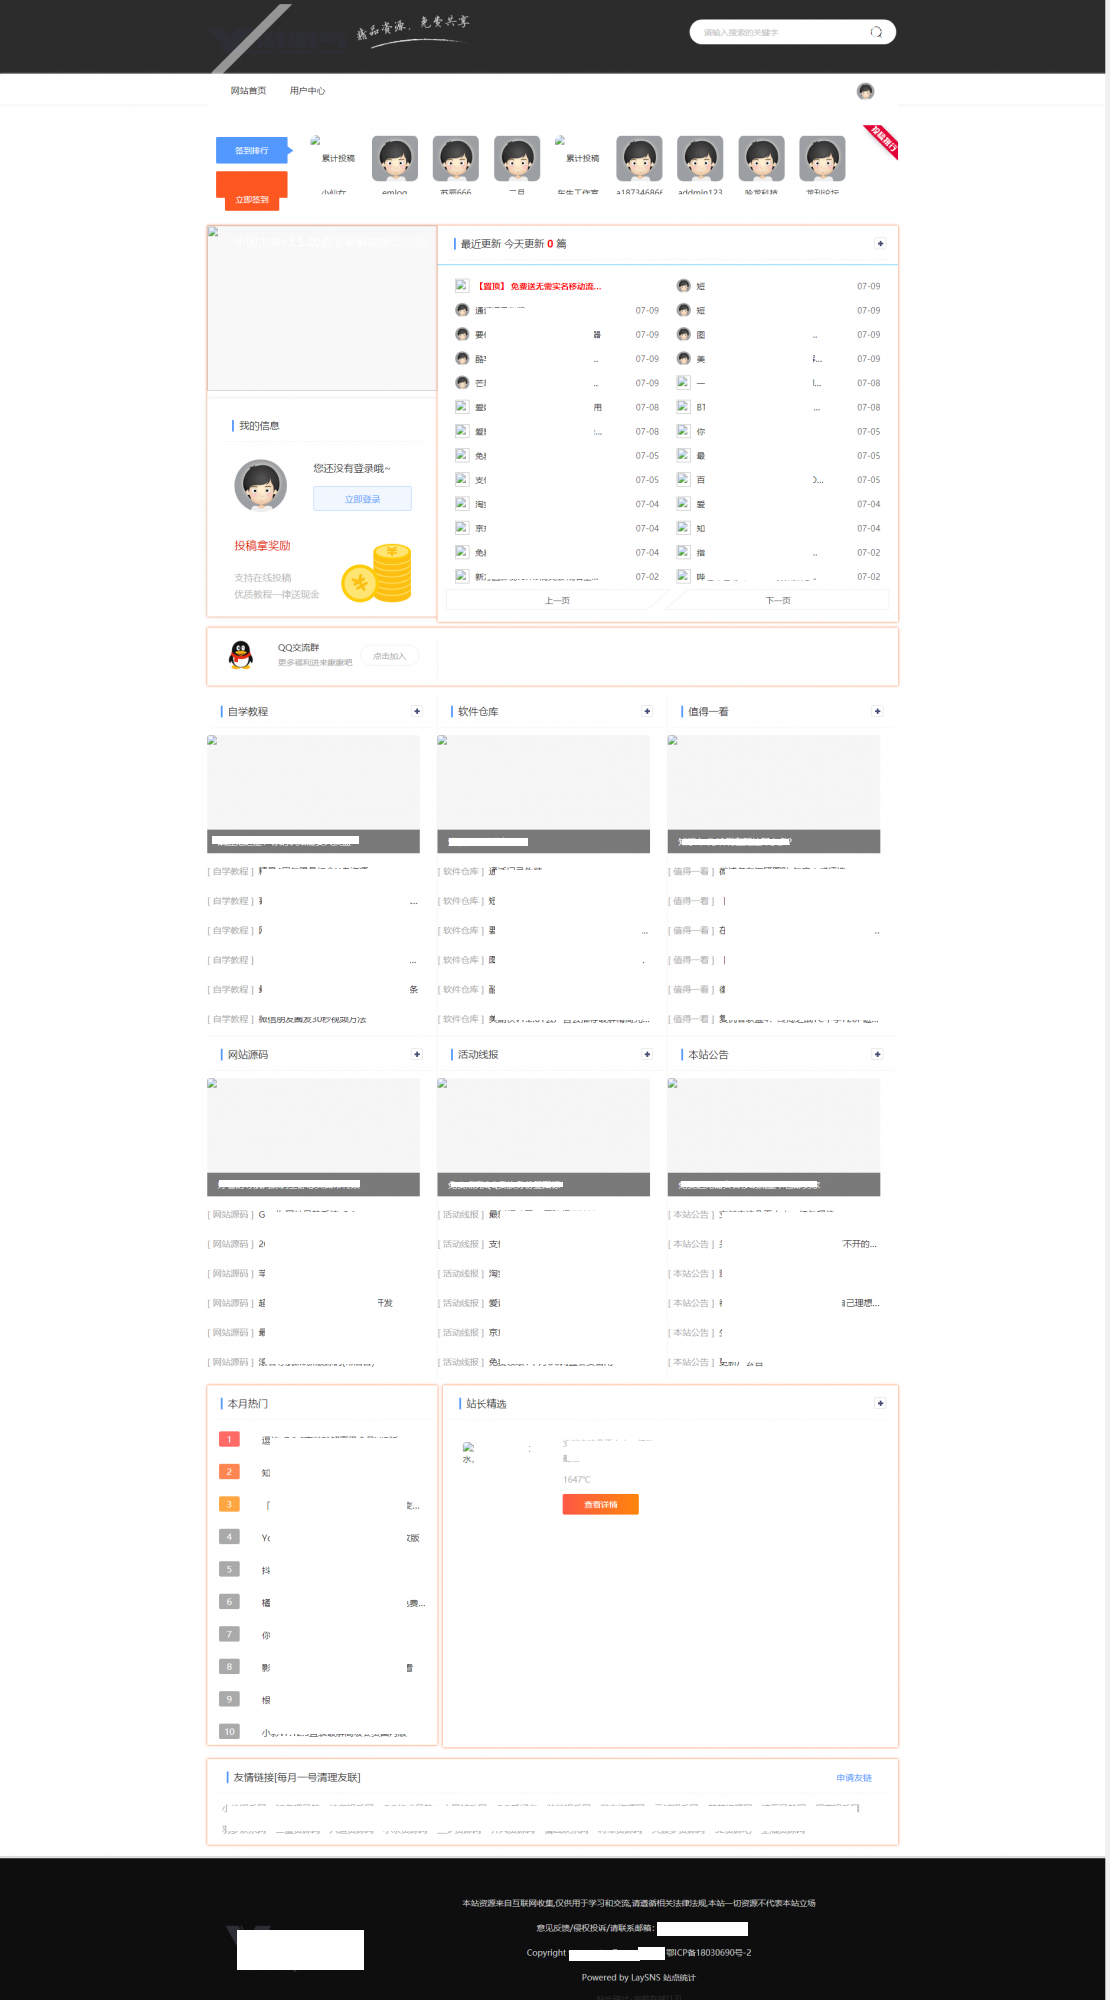Click 查看详情 button in 站长精选

click(600, 1504)
